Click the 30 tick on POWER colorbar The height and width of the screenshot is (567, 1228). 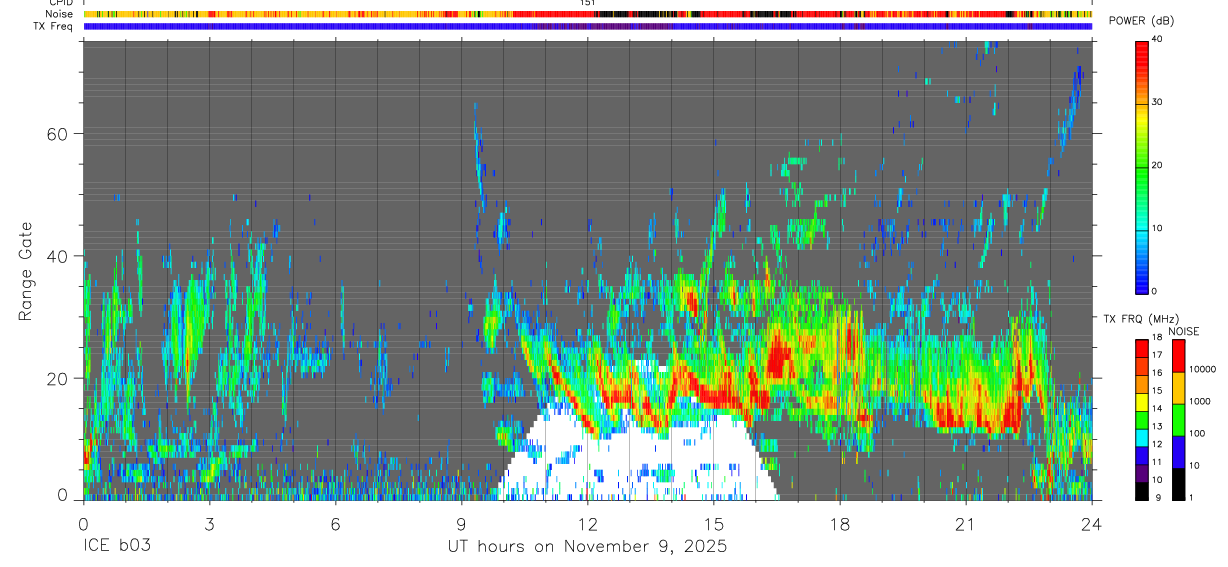[1159, 102]
